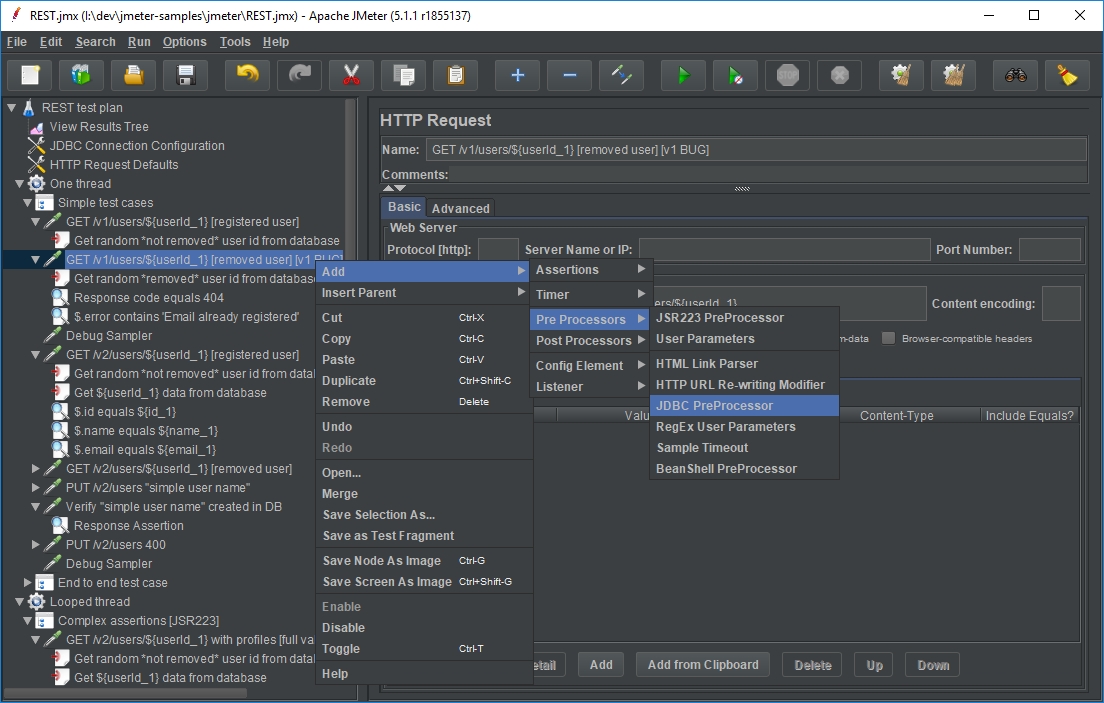Collapse all tree nodes with the minus icon

coord(570,75)
